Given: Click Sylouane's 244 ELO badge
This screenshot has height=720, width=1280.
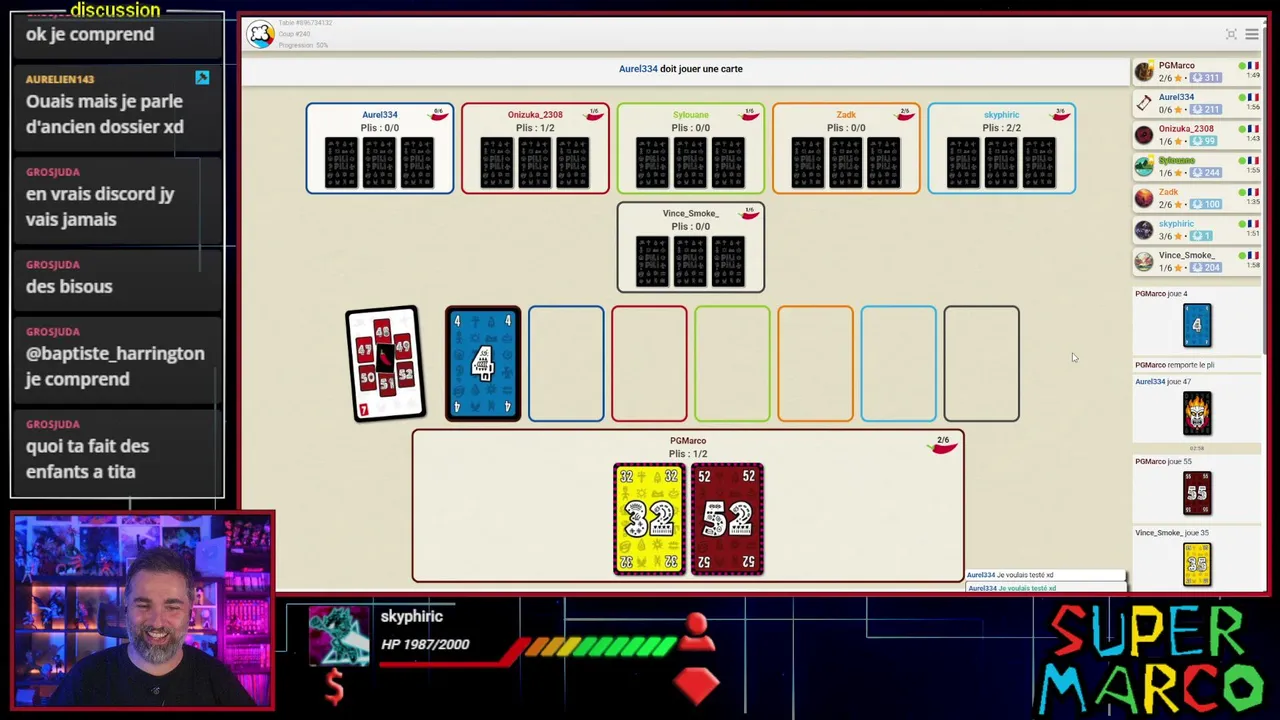Looking at the screenshot, I should (x=1204, y=173).
